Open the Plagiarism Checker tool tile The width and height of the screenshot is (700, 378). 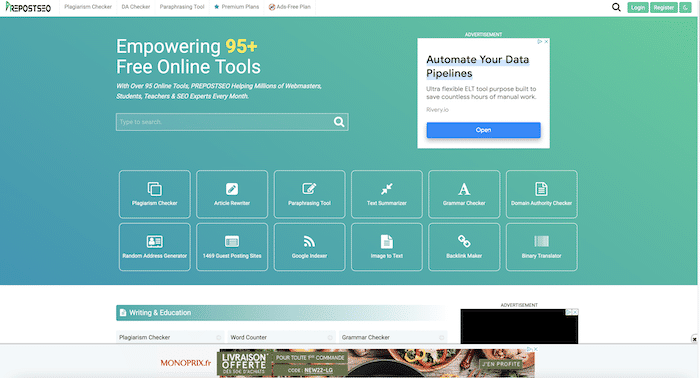click(154, 194)
